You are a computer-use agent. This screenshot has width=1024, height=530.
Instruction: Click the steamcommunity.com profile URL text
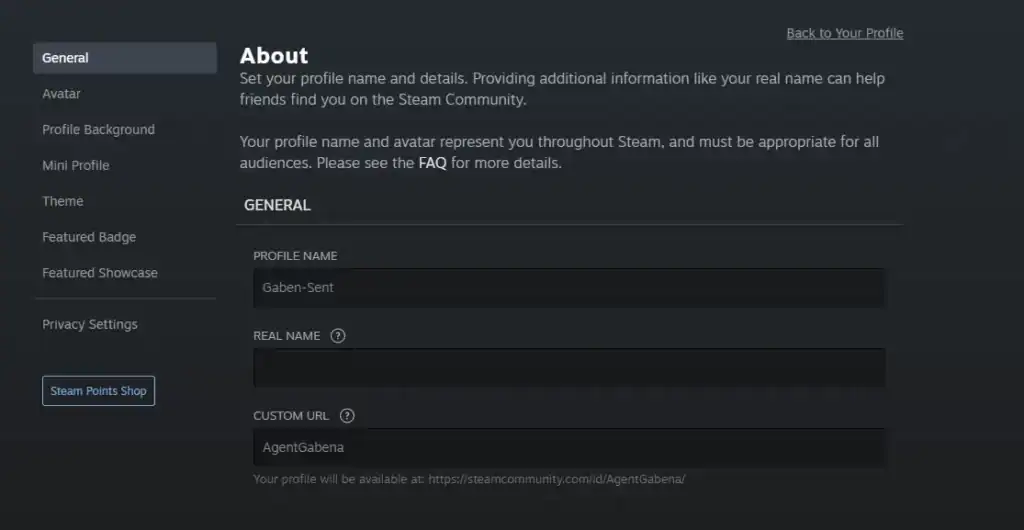coord(557,479)
